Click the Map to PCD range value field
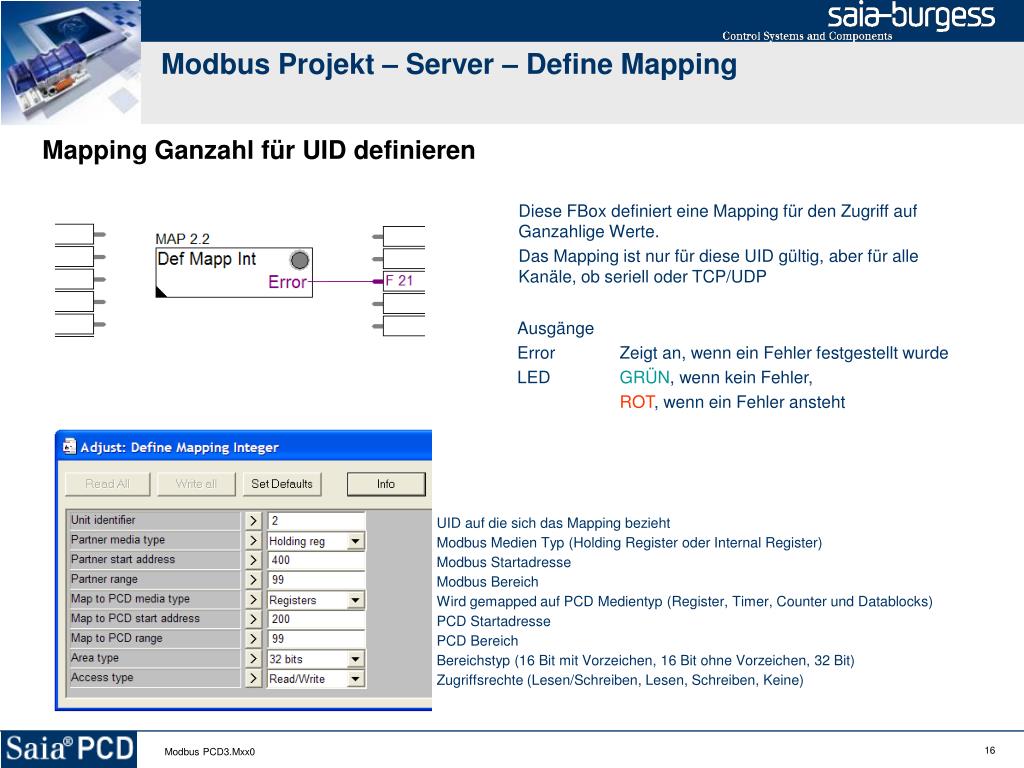Viewport: 1024px width, 768px height. (x=316, y=639)
